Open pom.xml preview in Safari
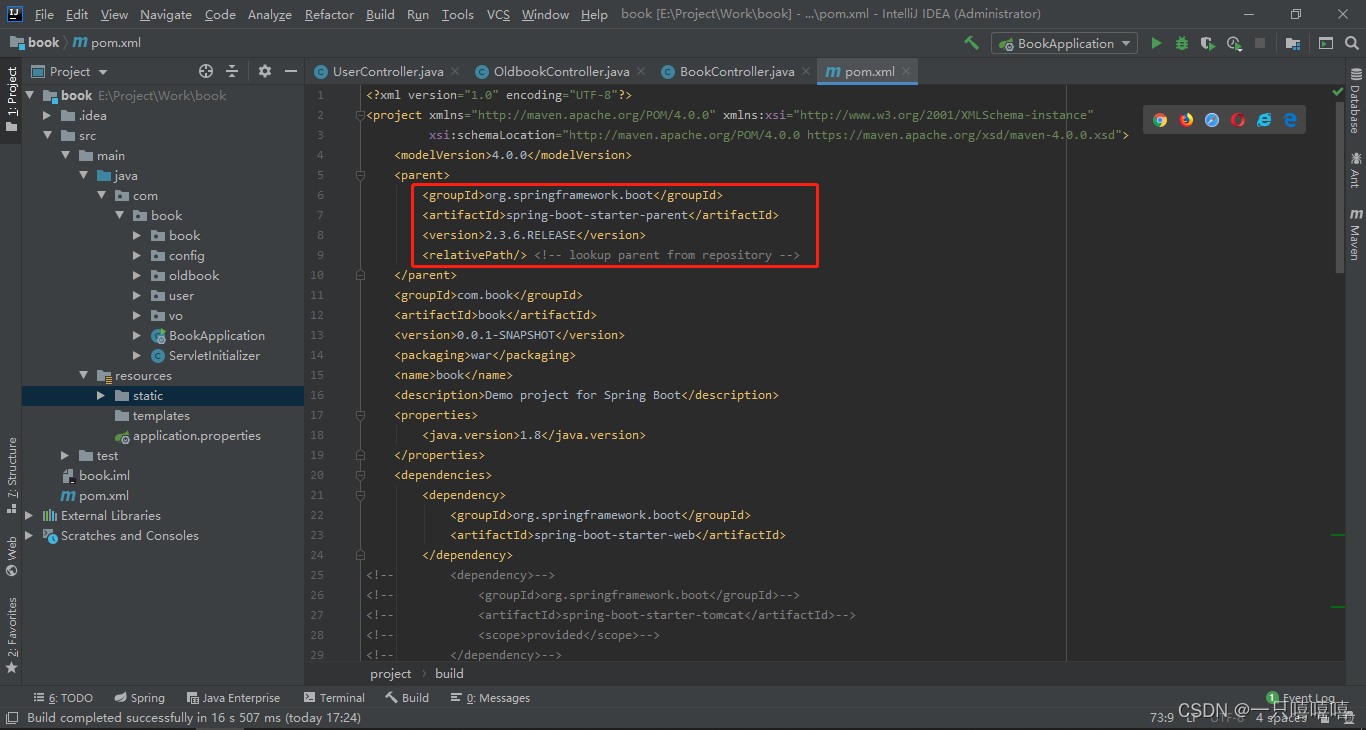Viewport: 1366px width, 730px height. [1212, 120]
